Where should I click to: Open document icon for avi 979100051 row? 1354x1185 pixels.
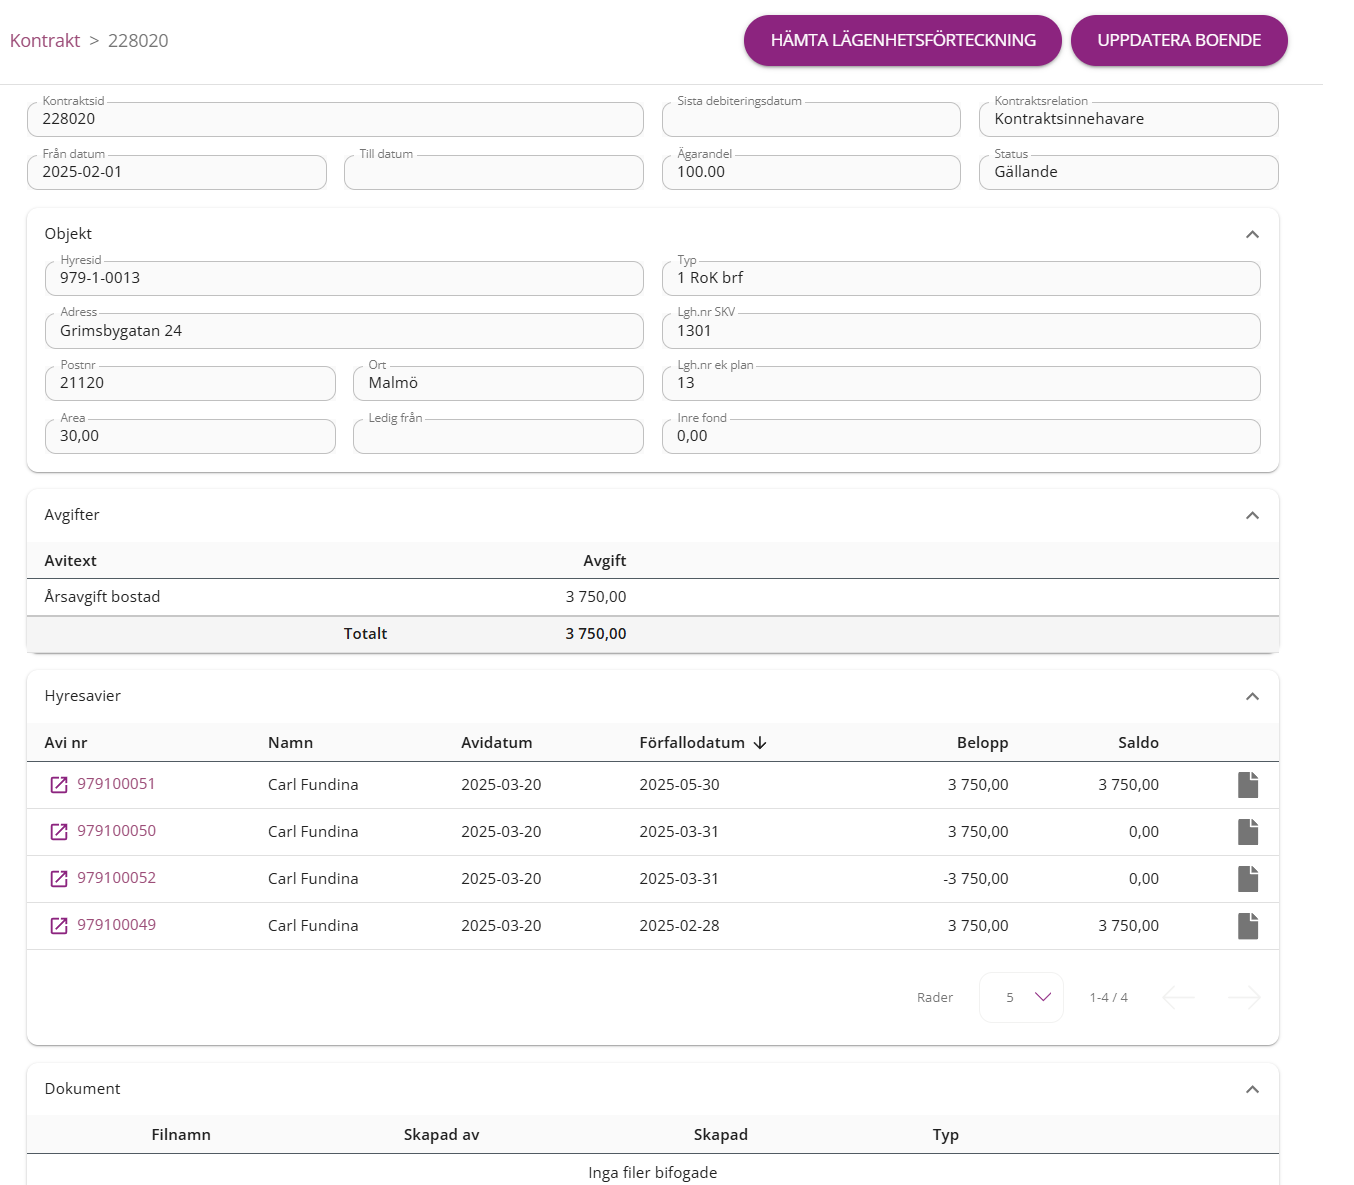[1247, 785]
